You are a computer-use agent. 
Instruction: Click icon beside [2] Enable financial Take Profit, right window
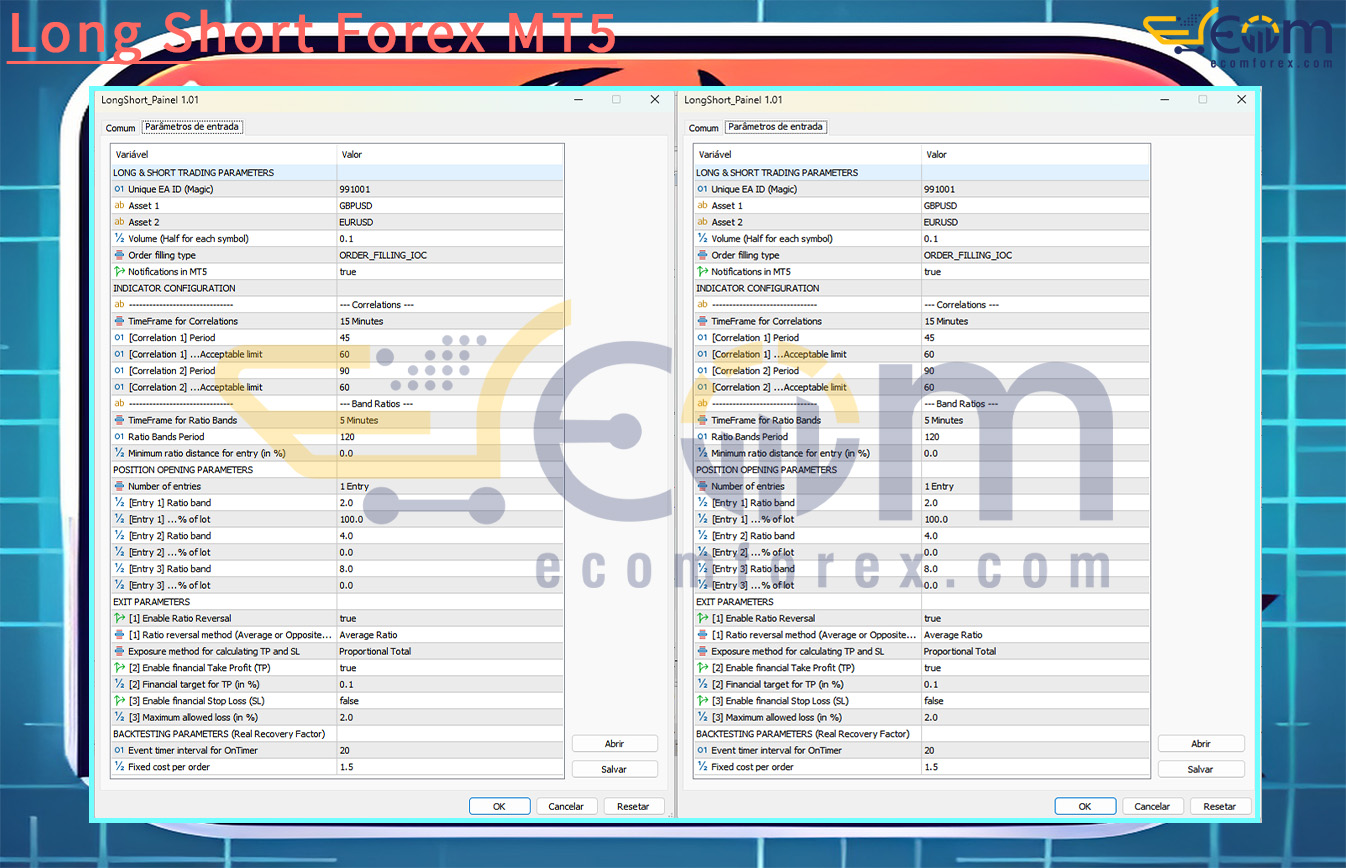(702, 668)
